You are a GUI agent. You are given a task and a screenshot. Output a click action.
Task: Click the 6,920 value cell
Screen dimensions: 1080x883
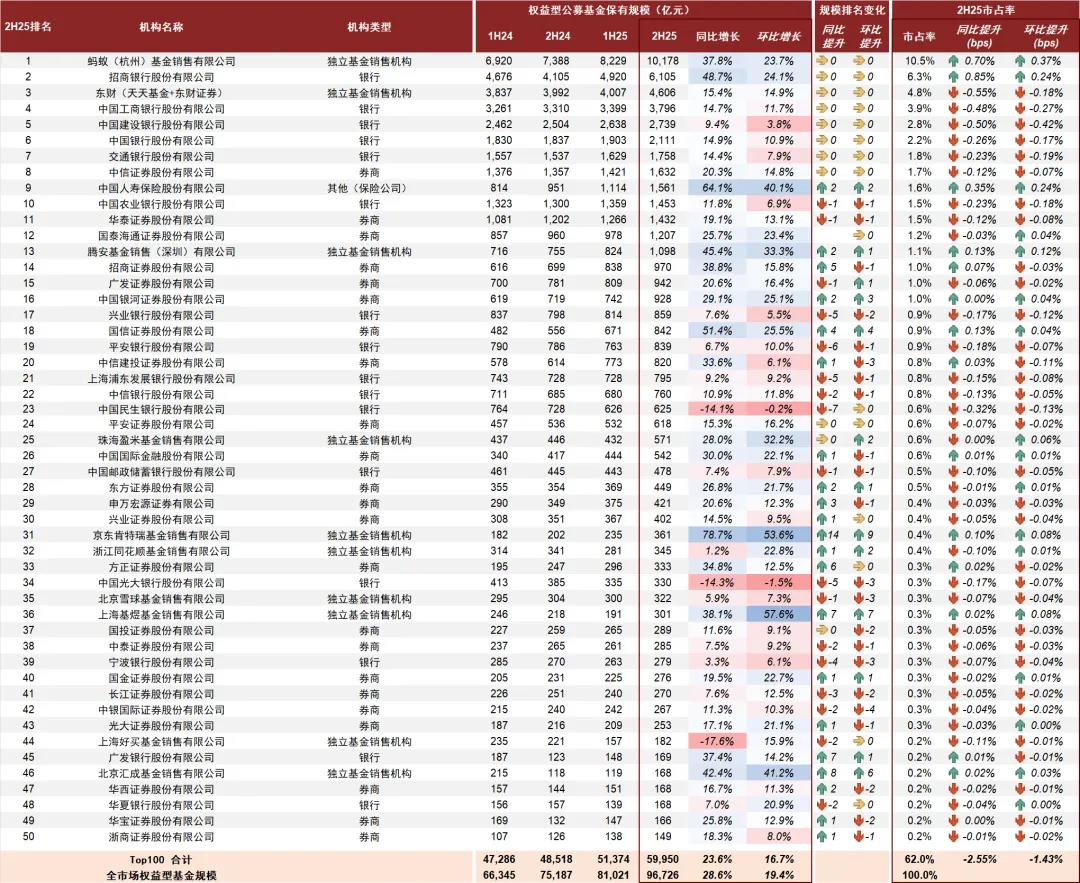(499, 61)
